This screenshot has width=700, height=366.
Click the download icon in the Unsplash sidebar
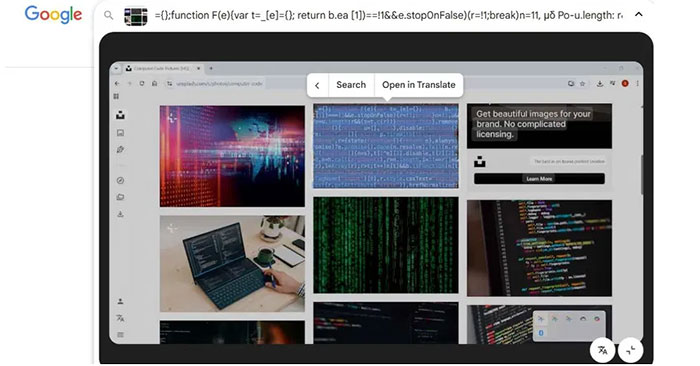[120, 214]
